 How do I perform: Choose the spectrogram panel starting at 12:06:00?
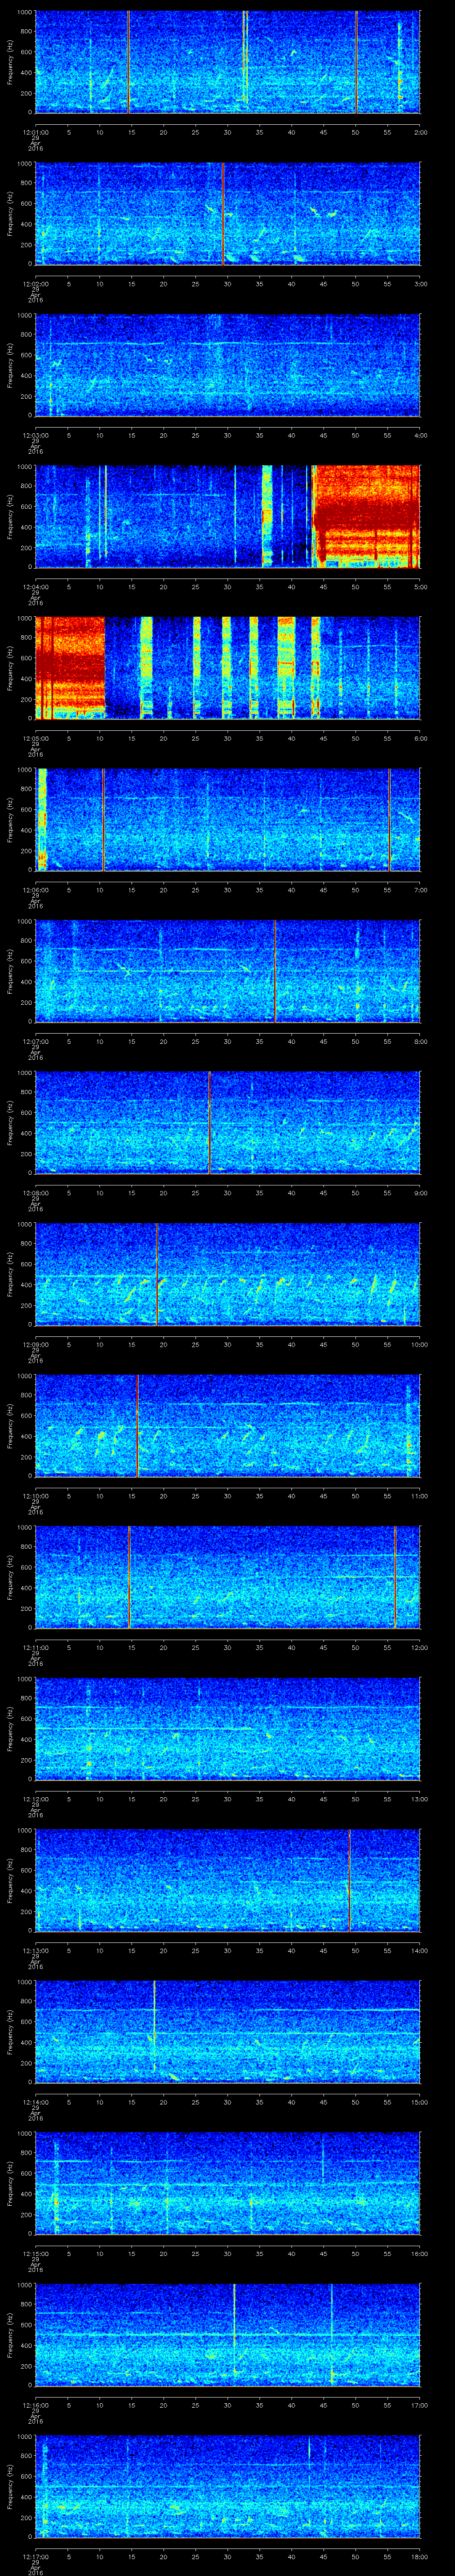pos(228,820)
